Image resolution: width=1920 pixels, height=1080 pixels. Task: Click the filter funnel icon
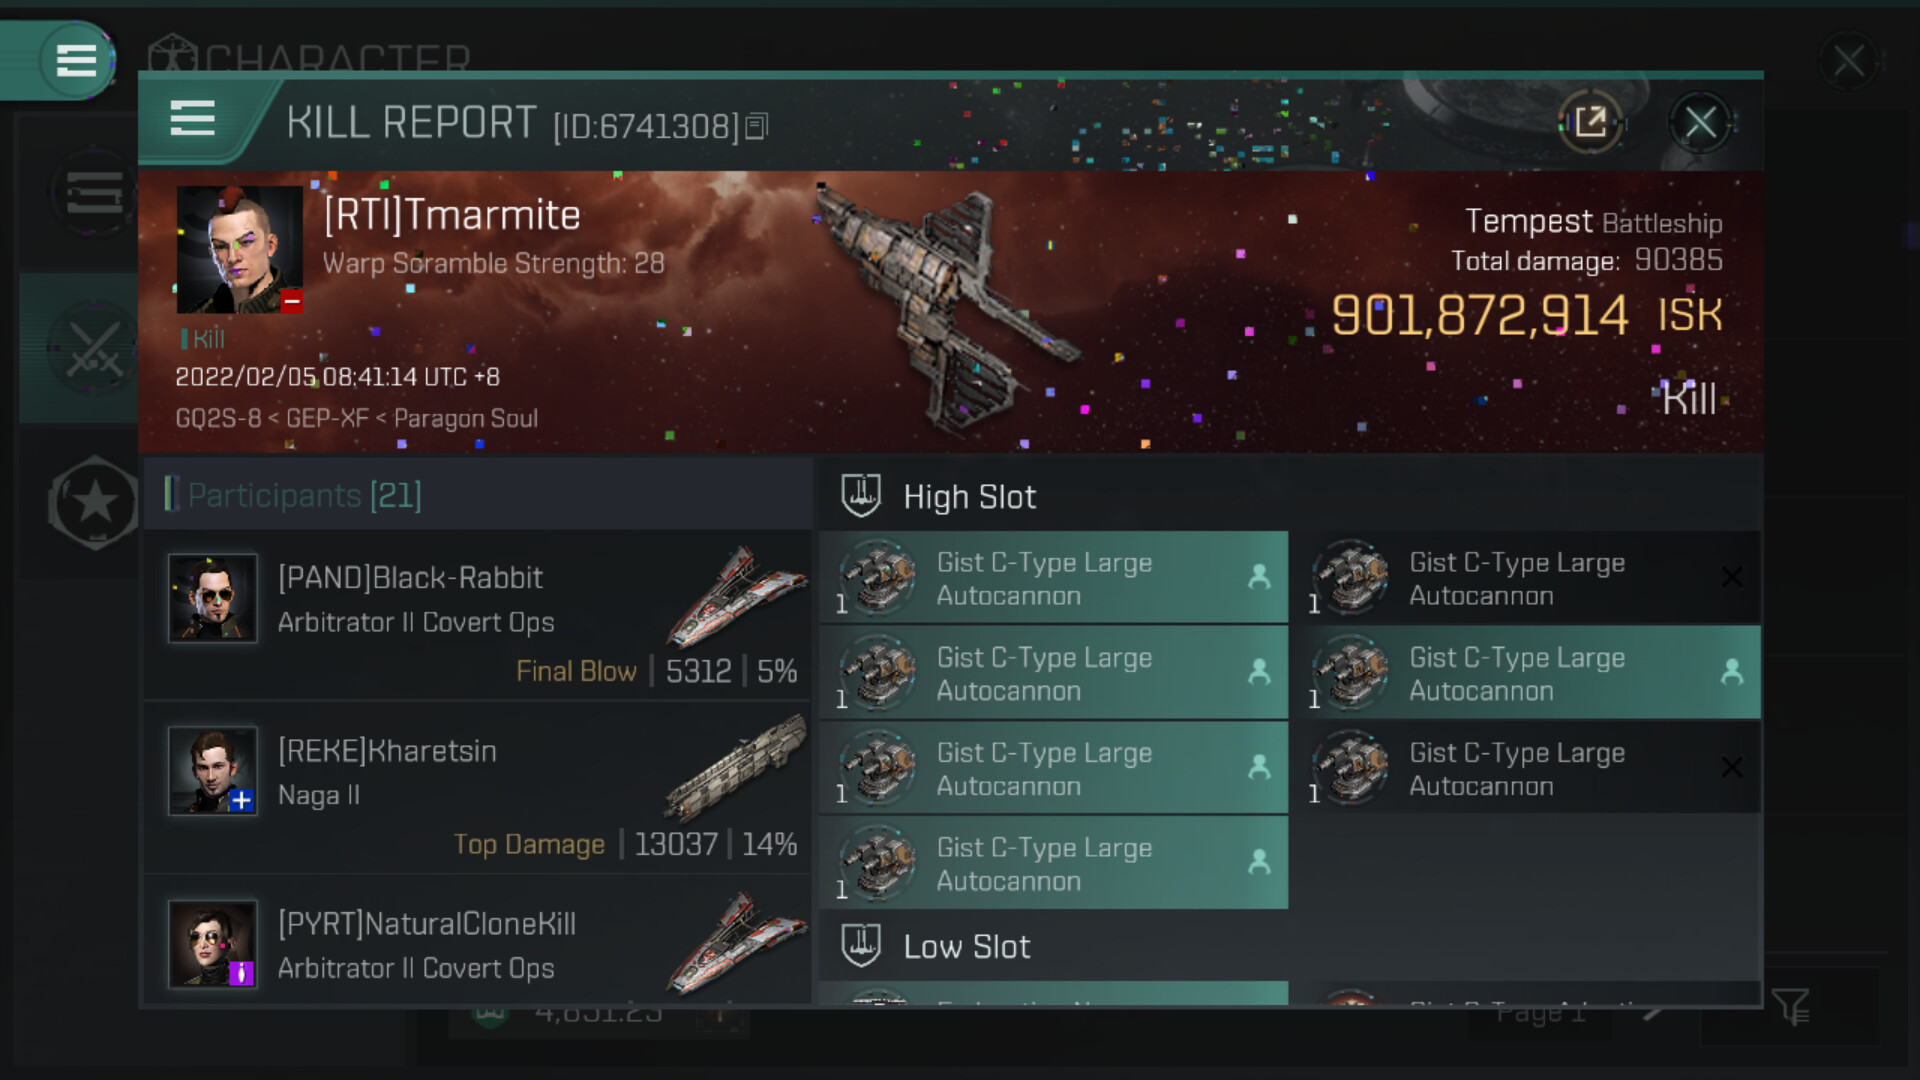(1790, 1006)
